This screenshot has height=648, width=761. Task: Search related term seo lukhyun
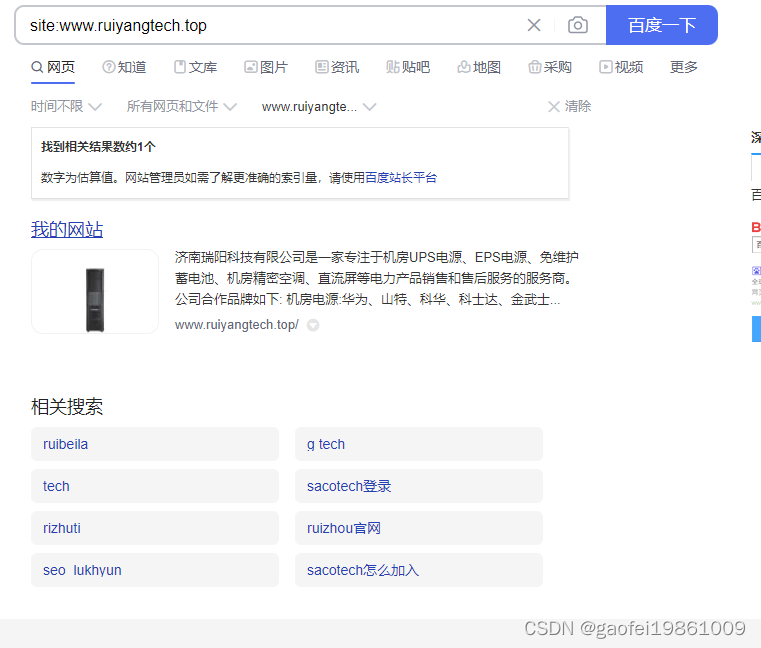(155, 570)
